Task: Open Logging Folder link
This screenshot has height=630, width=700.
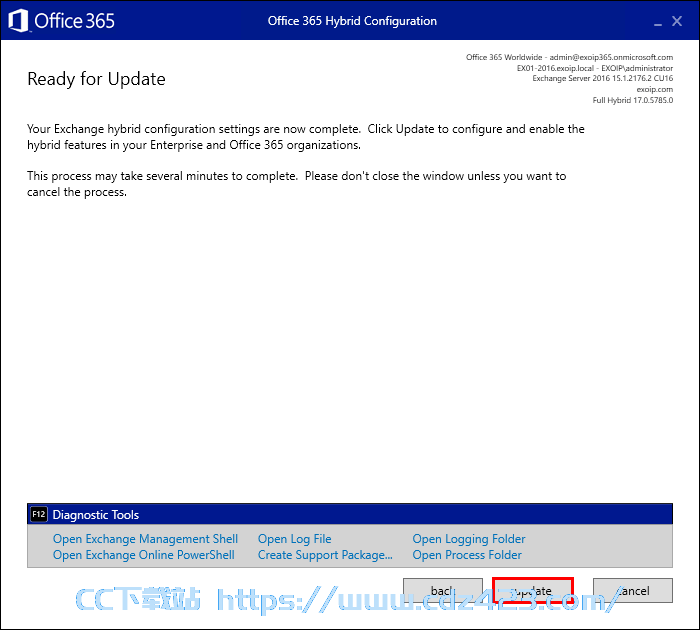Action: tap(469, 539)
